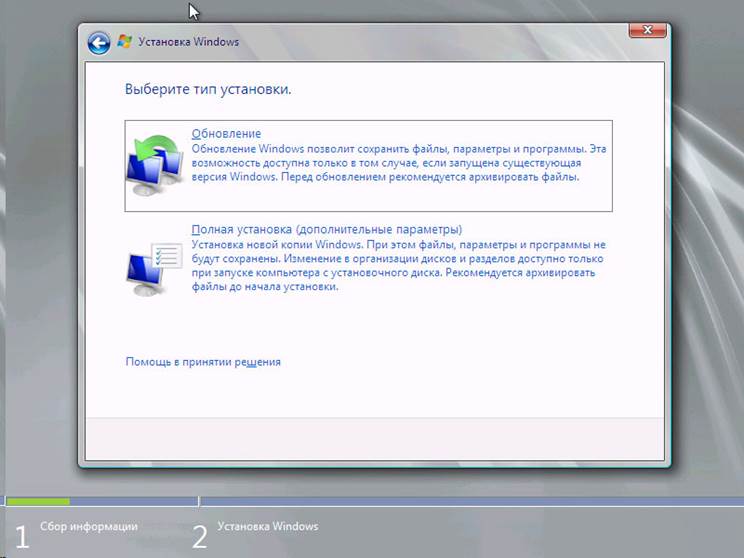Click the heading Выберите тип установки

click(x=208, y=89)
